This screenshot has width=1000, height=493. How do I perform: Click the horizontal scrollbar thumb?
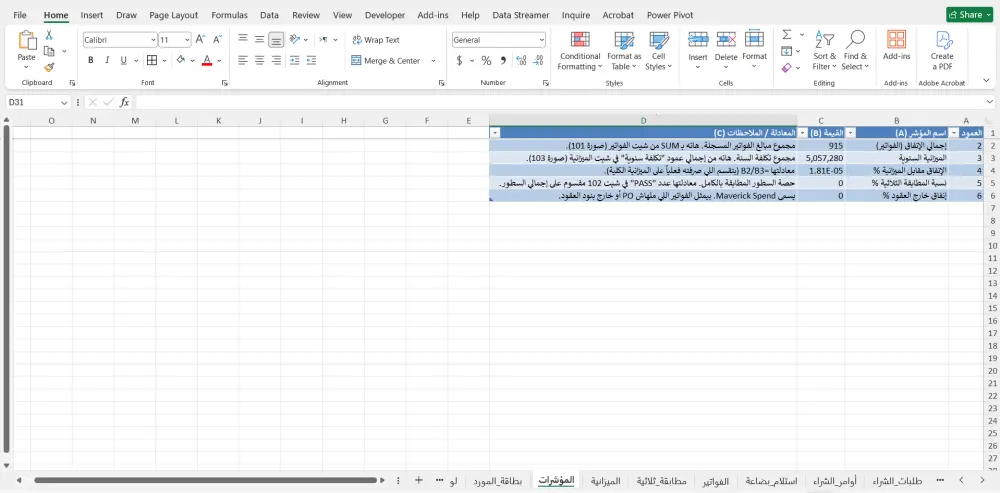pos(206,480)
